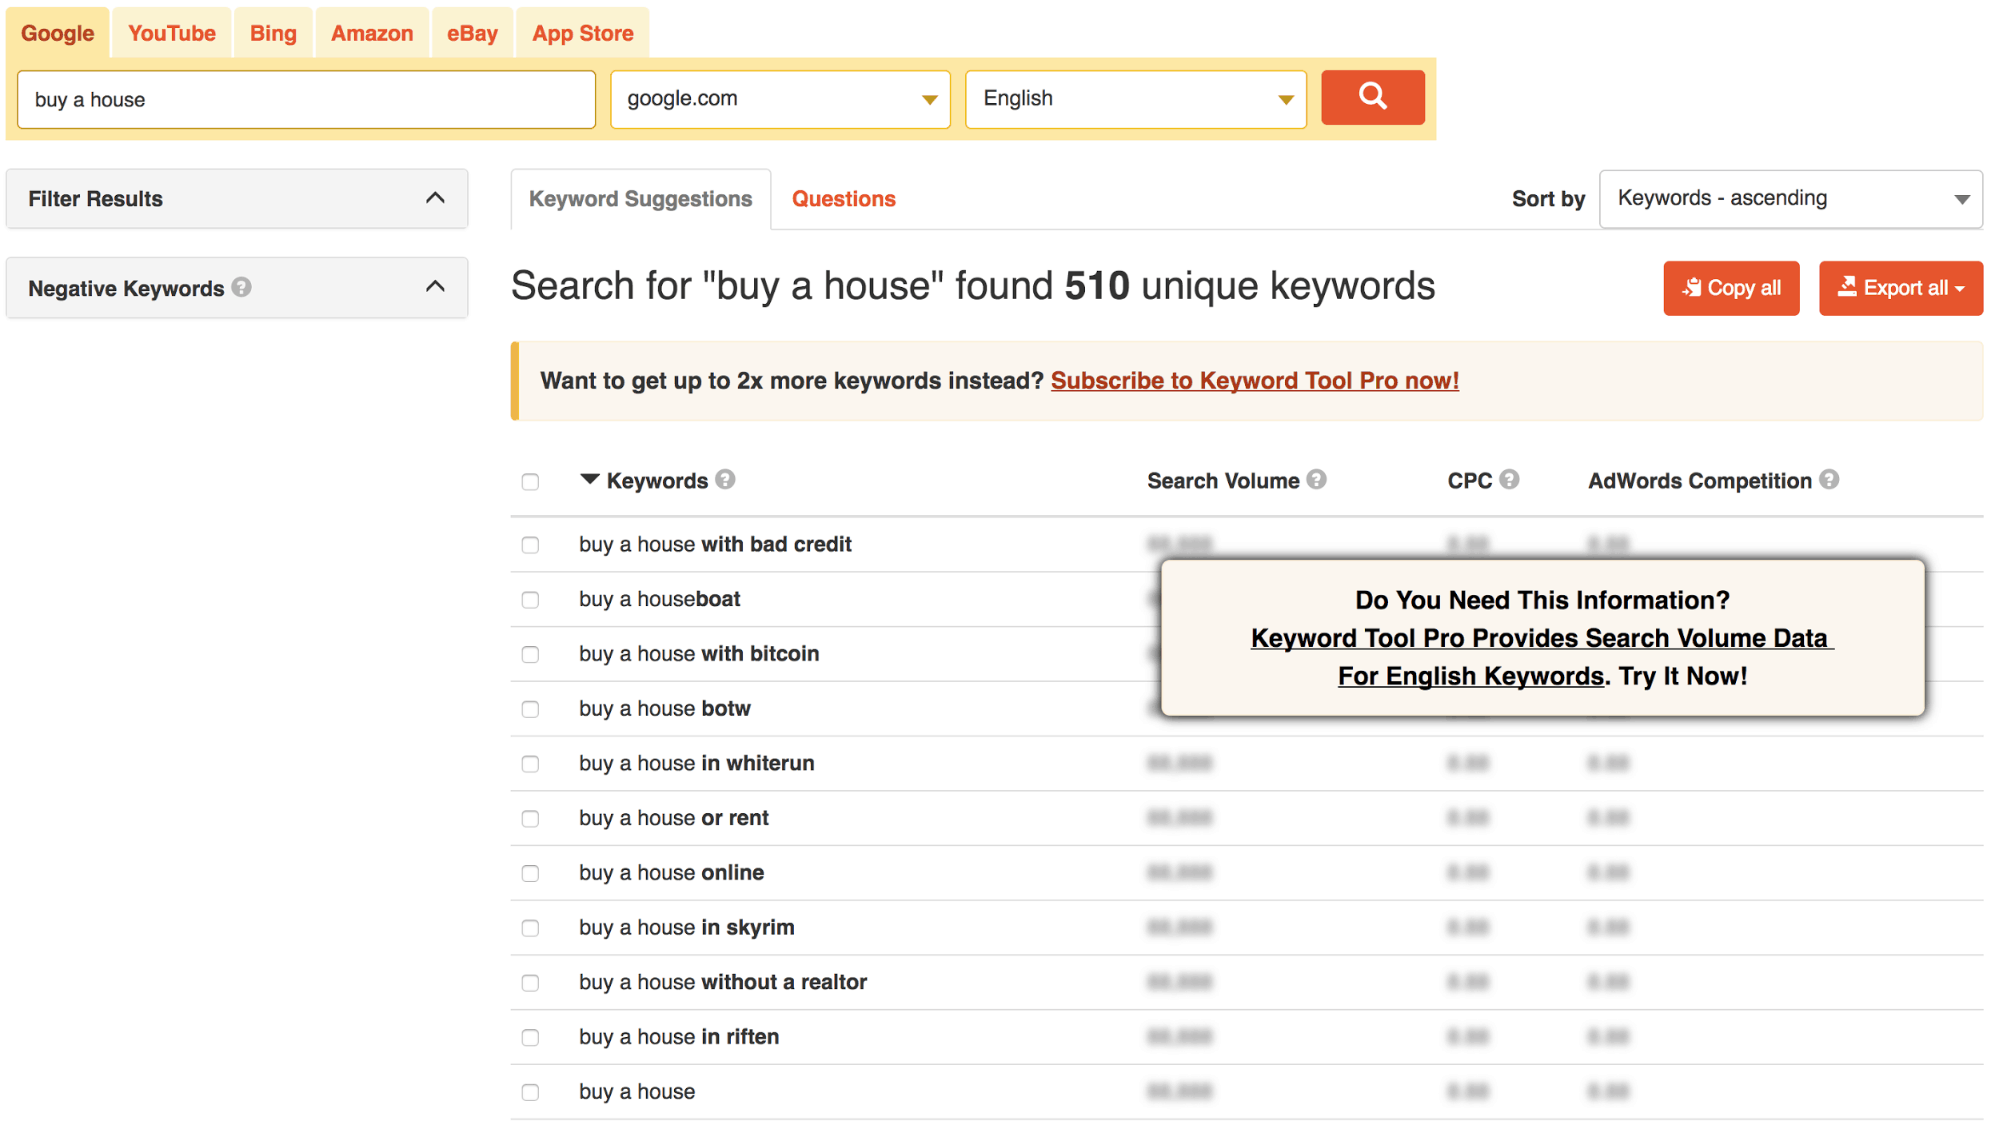Screen dimensions: 1999x1129
Task: Open the google.com domain dropdown
Action: [780, 99]
